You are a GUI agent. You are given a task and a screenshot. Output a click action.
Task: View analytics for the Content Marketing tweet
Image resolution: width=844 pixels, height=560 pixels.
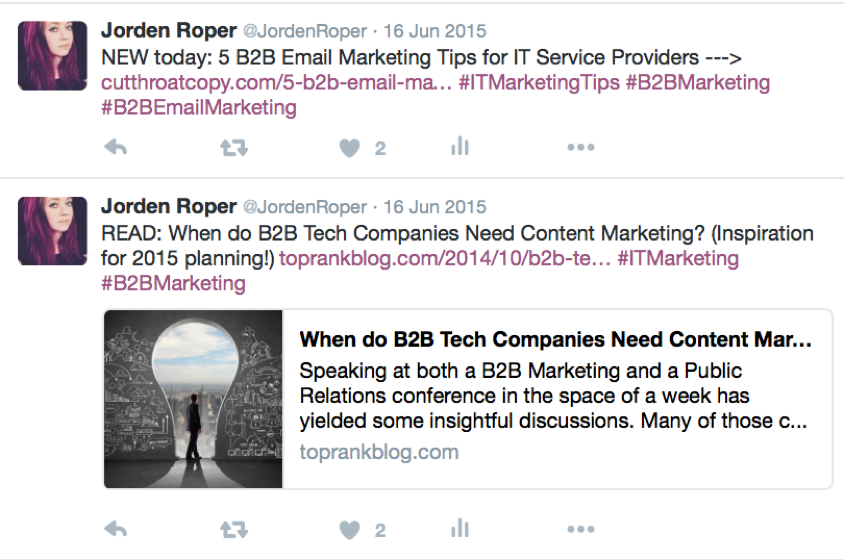coord(460,528)
